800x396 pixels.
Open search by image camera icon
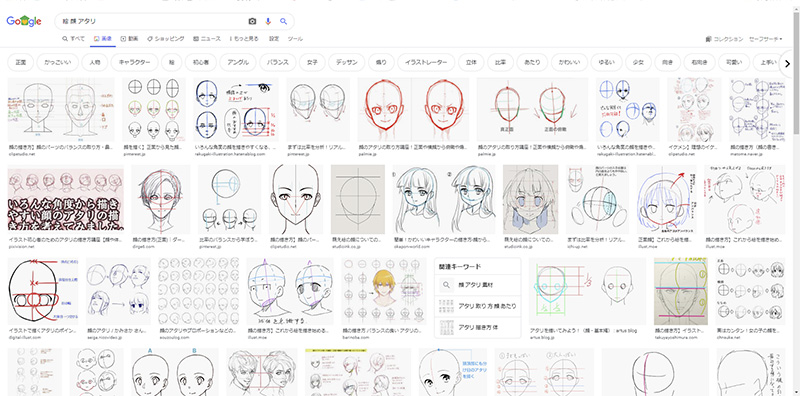[252, 21]
